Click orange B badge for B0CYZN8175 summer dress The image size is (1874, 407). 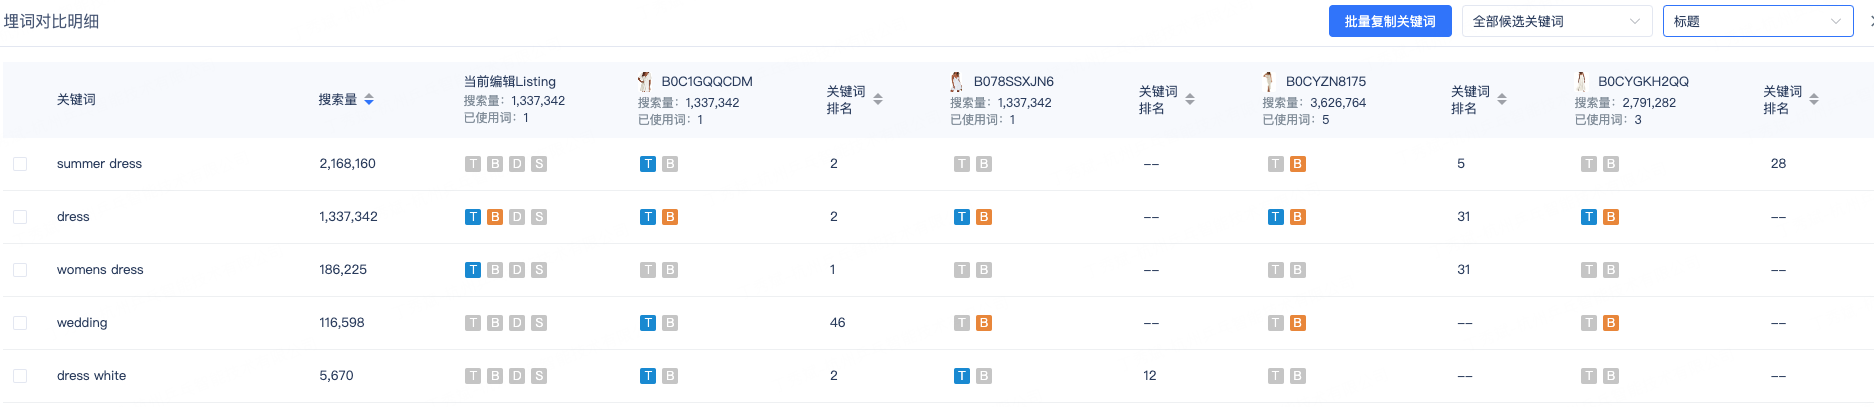(1298, 164)
